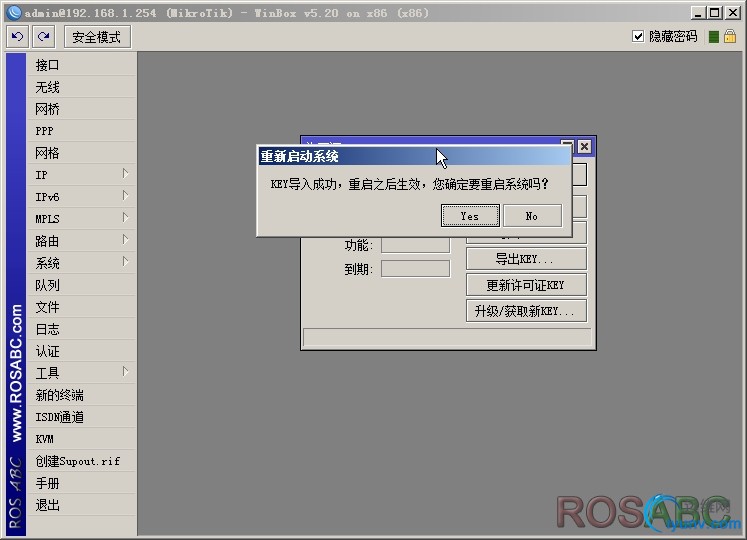This screenshot has width=747, height=540.
Task: Click the padlock icon in toolbar
Action: [x=729, y=36]
